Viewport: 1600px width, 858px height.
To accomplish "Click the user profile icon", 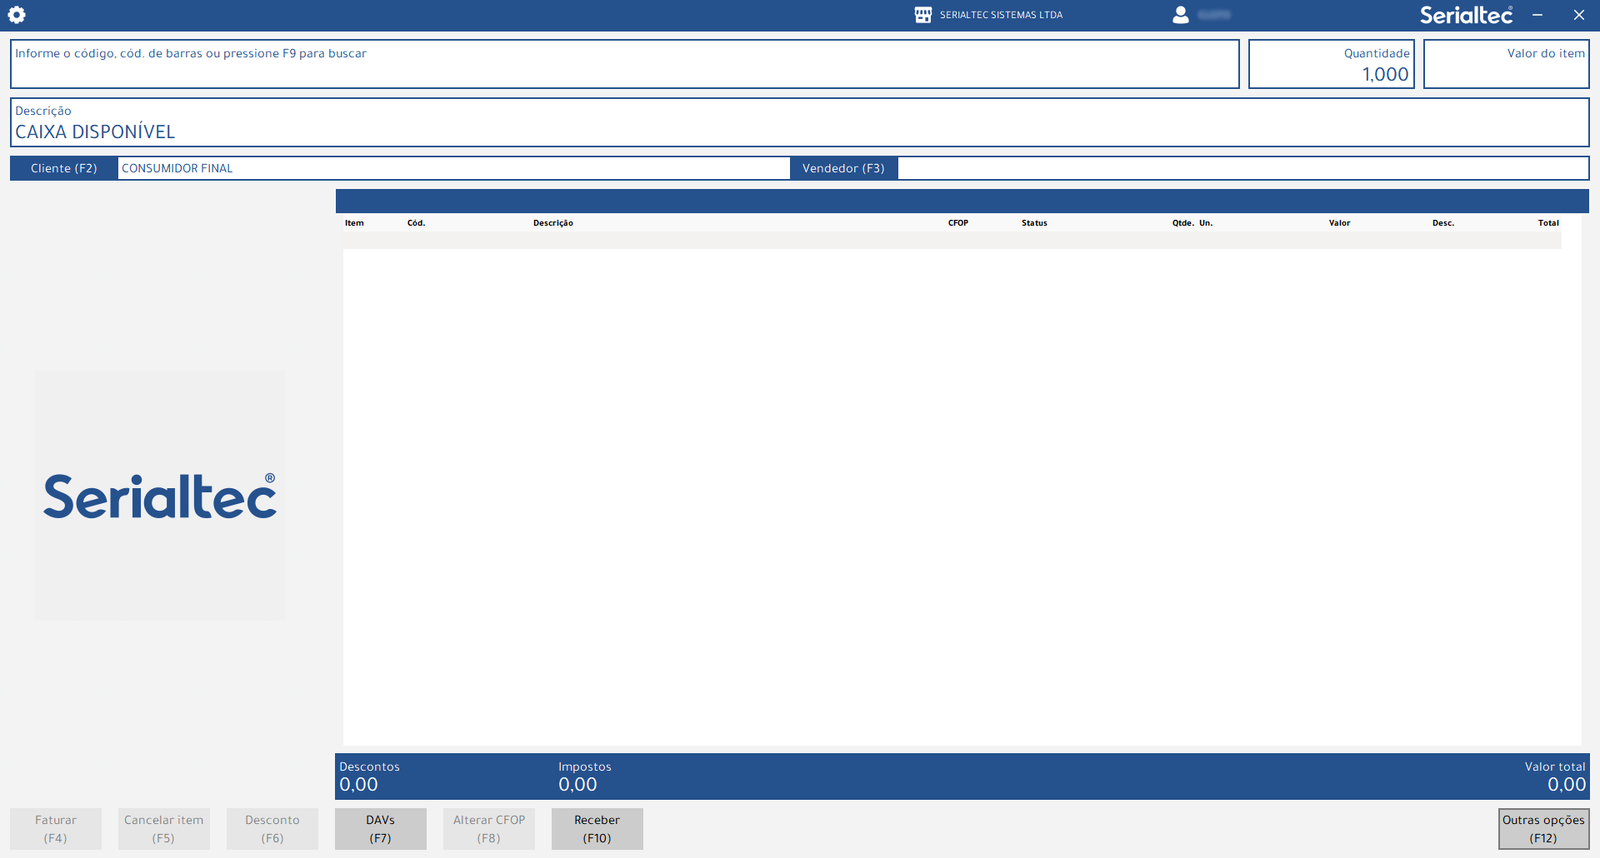I will (1180, 15).
